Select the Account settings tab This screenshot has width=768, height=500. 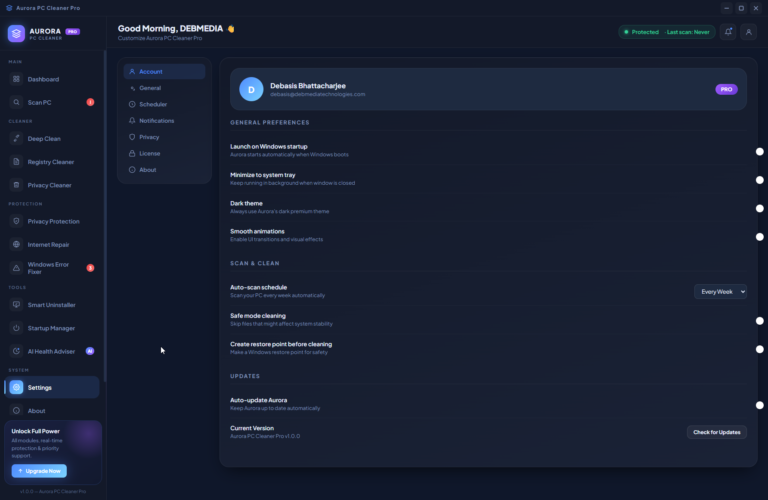(164, 71)
